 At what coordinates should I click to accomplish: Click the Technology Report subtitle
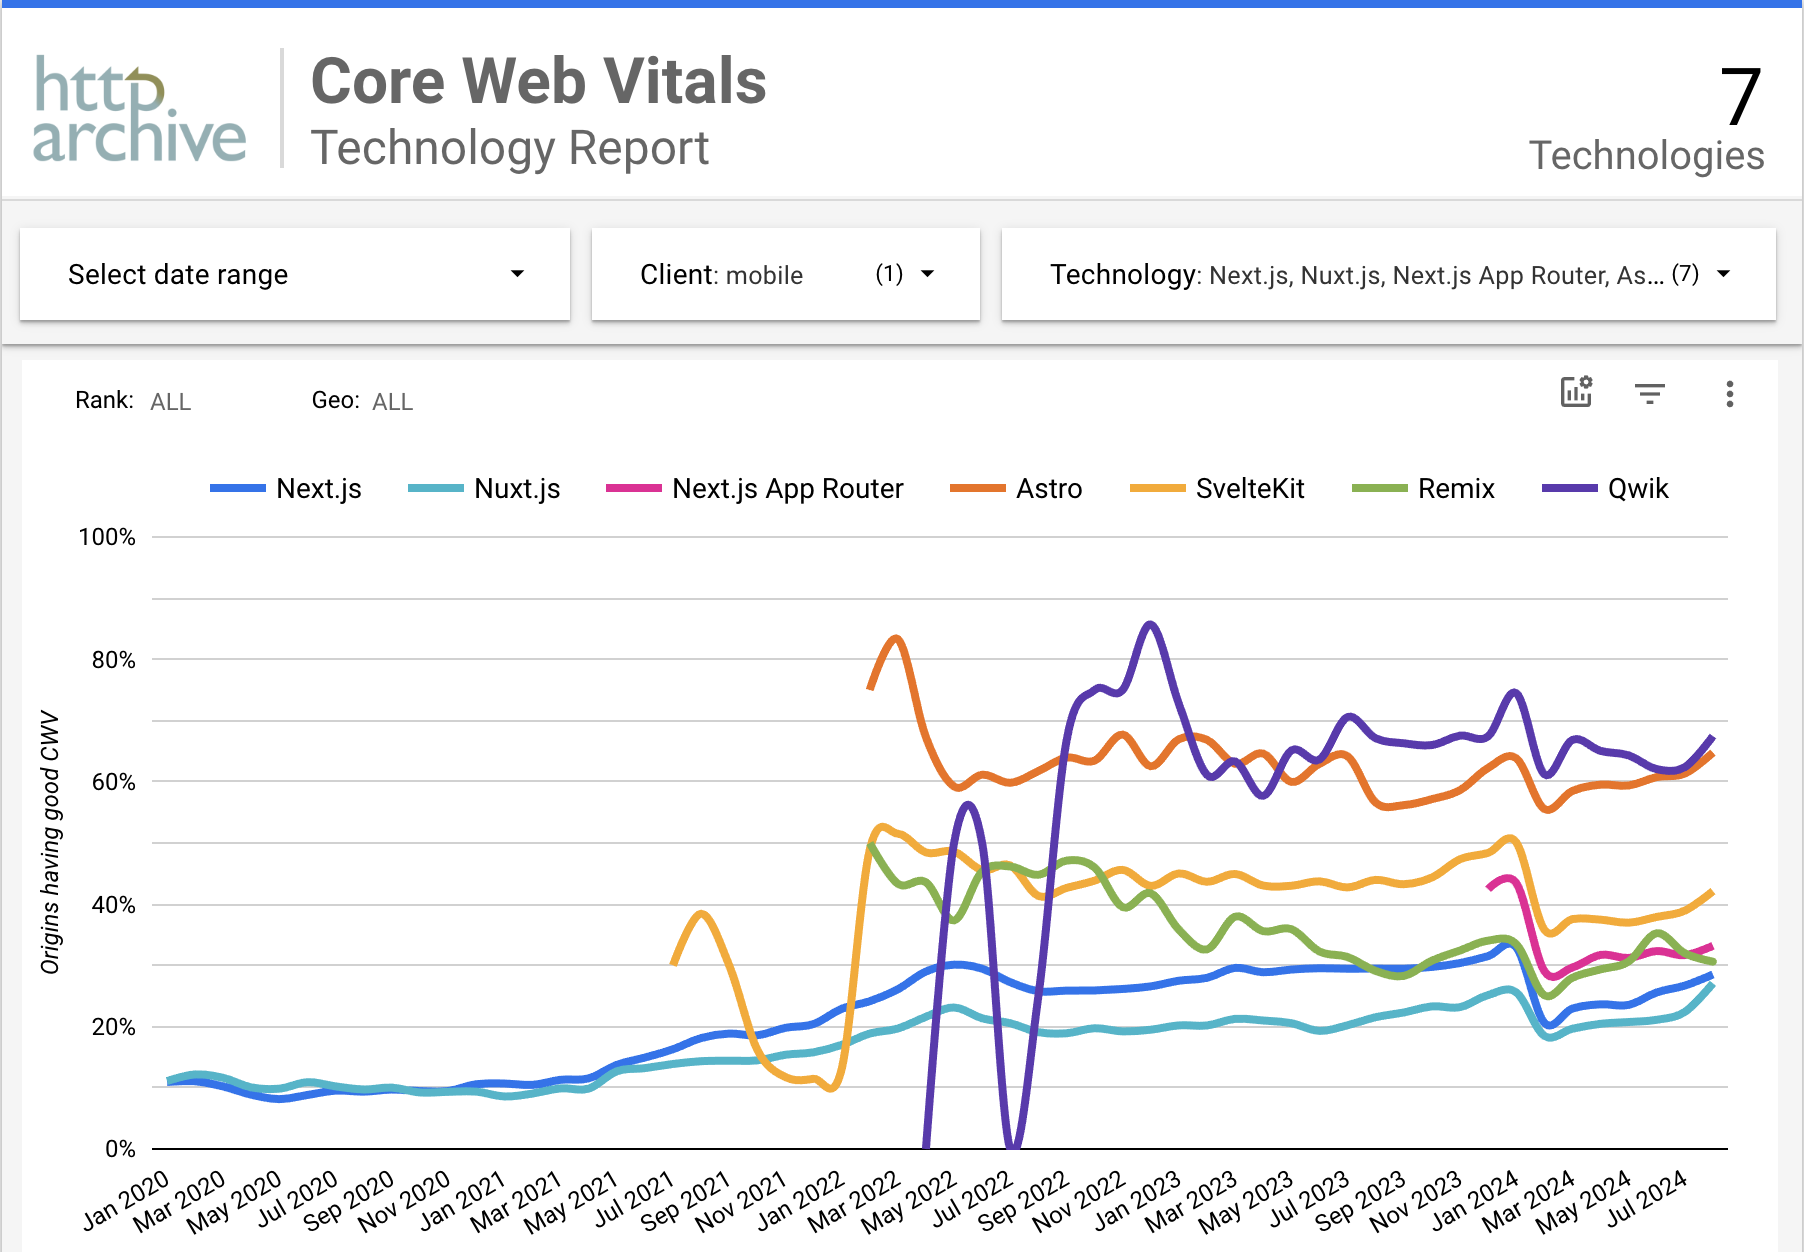(509, 149)
